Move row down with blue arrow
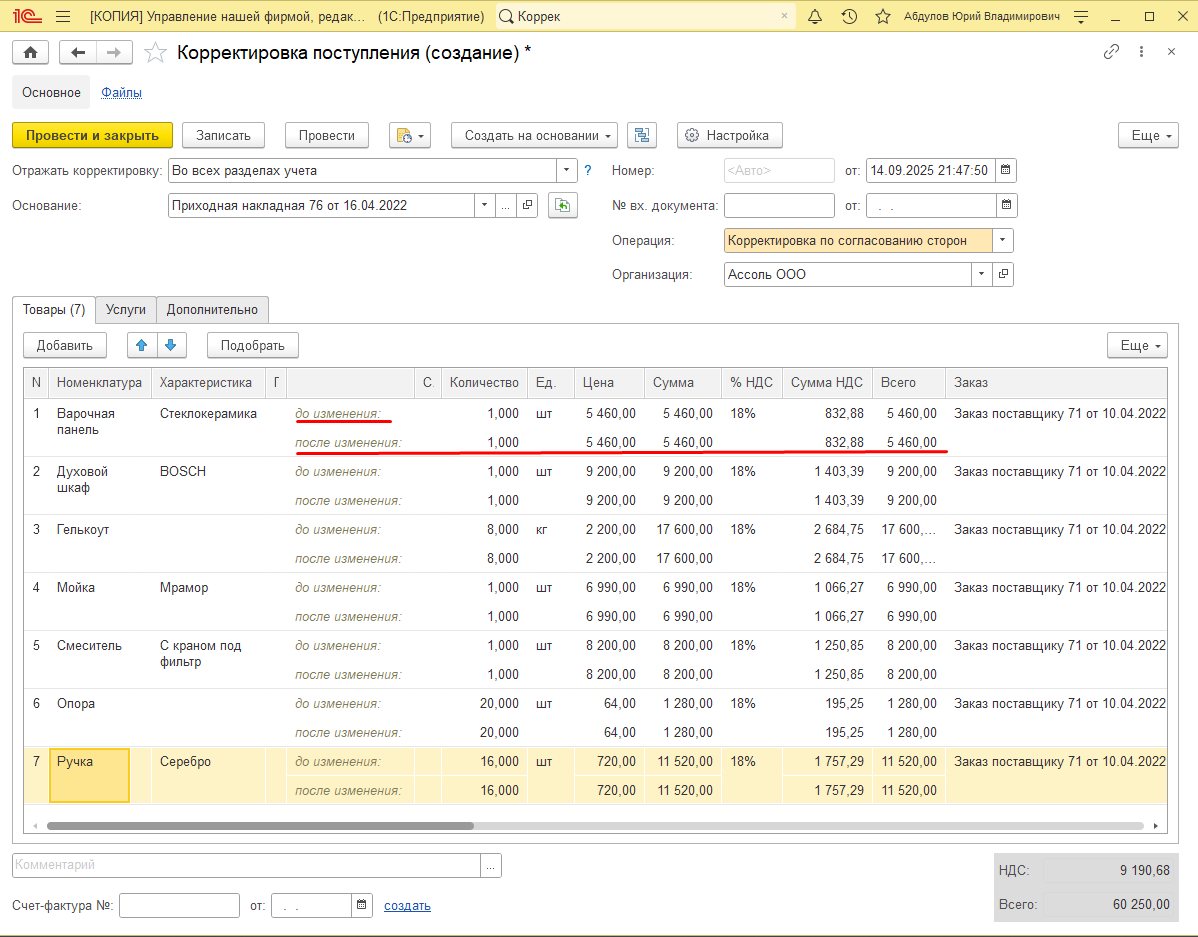 coord(171,345)
